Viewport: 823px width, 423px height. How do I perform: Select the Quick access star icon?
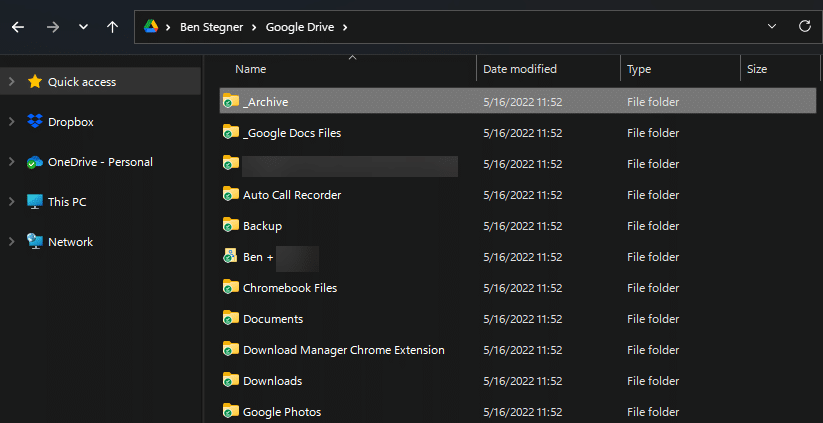[x=35, y=81]
